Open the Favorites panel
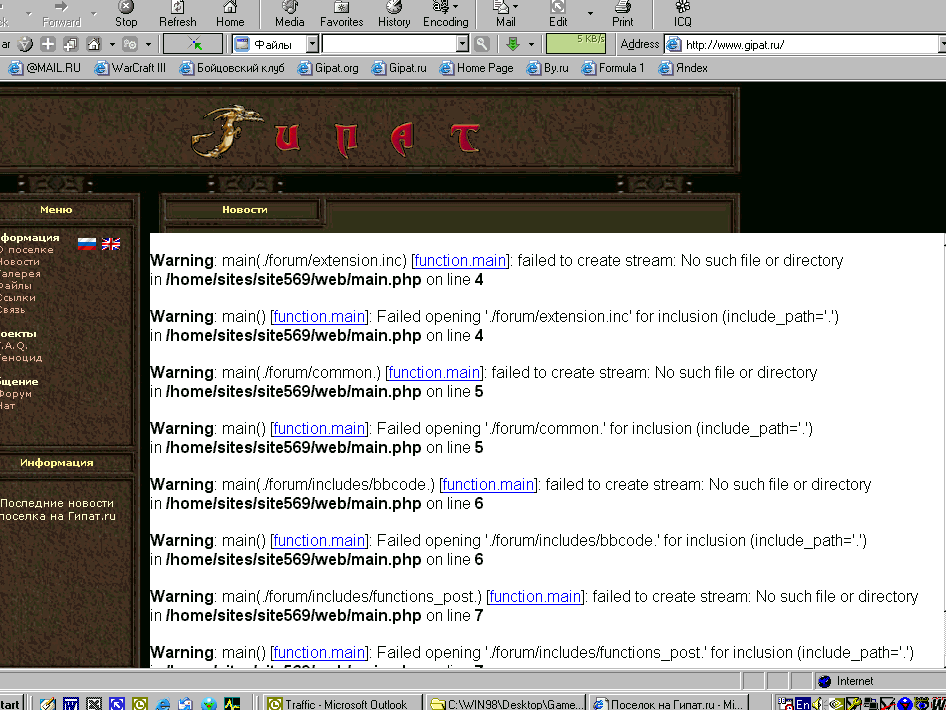Viewport: 946px width, 710px height. [x=341, y=14]
